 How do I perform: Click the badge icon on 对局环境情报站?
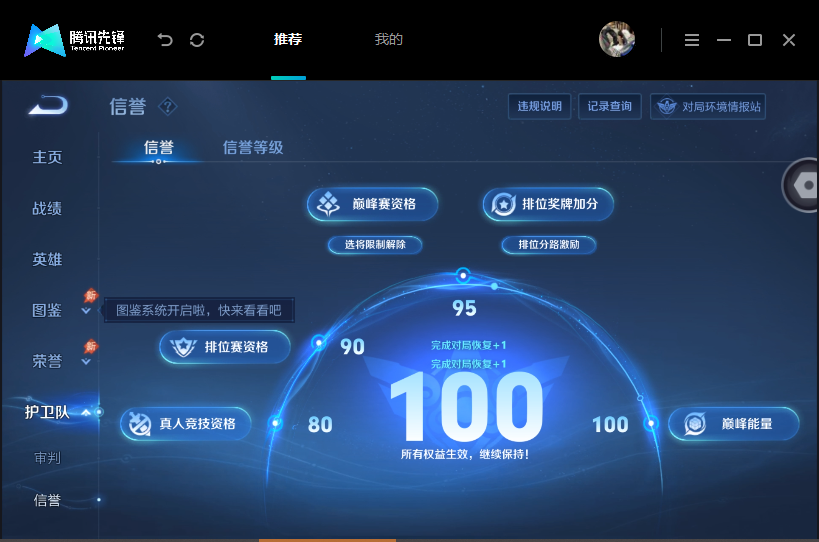pyautogui.click(x=666, y=107)
